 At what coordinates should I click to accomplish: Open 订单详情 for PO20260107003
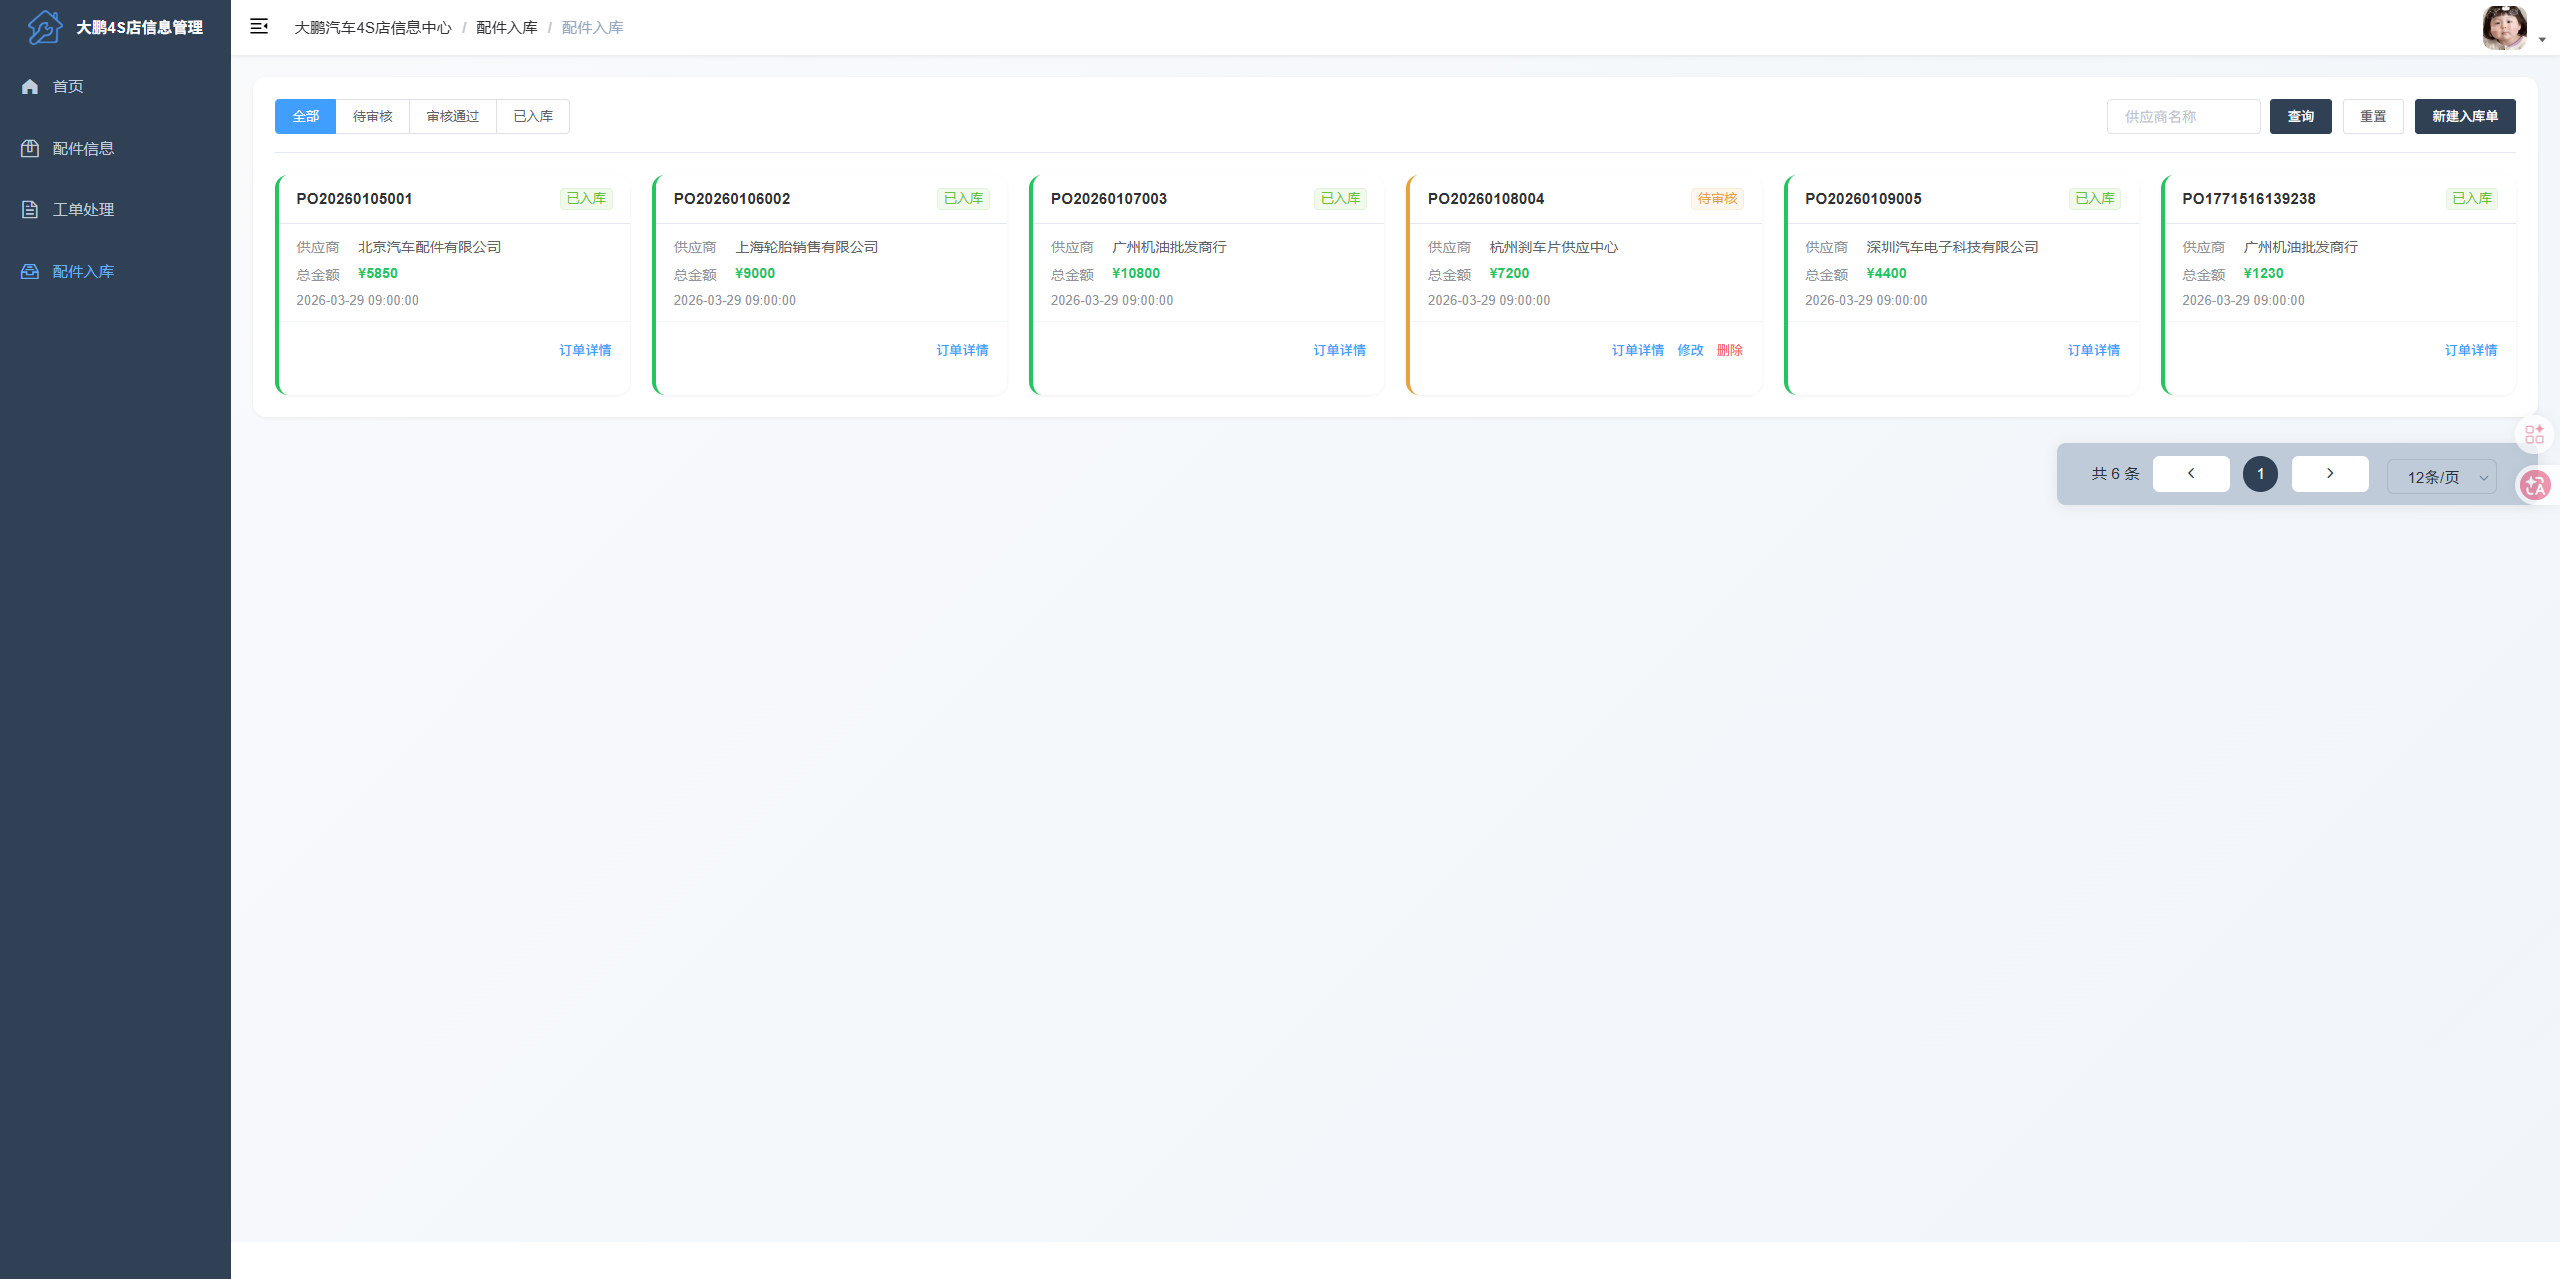(x=1339, y=350)
